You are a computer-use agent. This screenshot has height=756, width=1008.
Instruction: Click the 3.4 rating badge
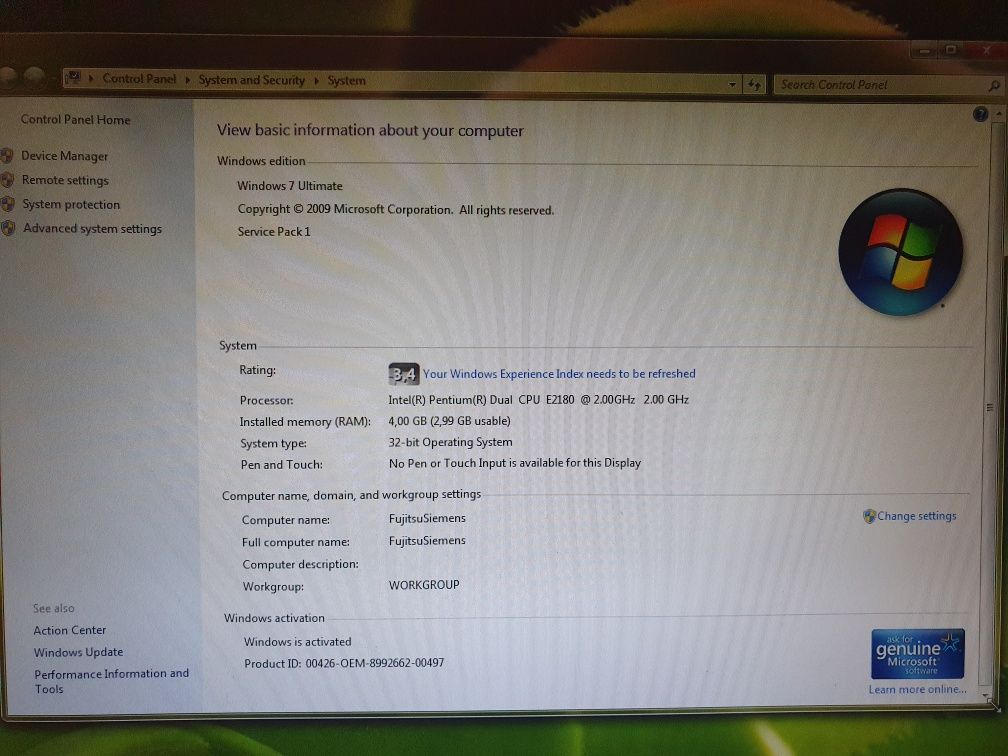[404, 374]
